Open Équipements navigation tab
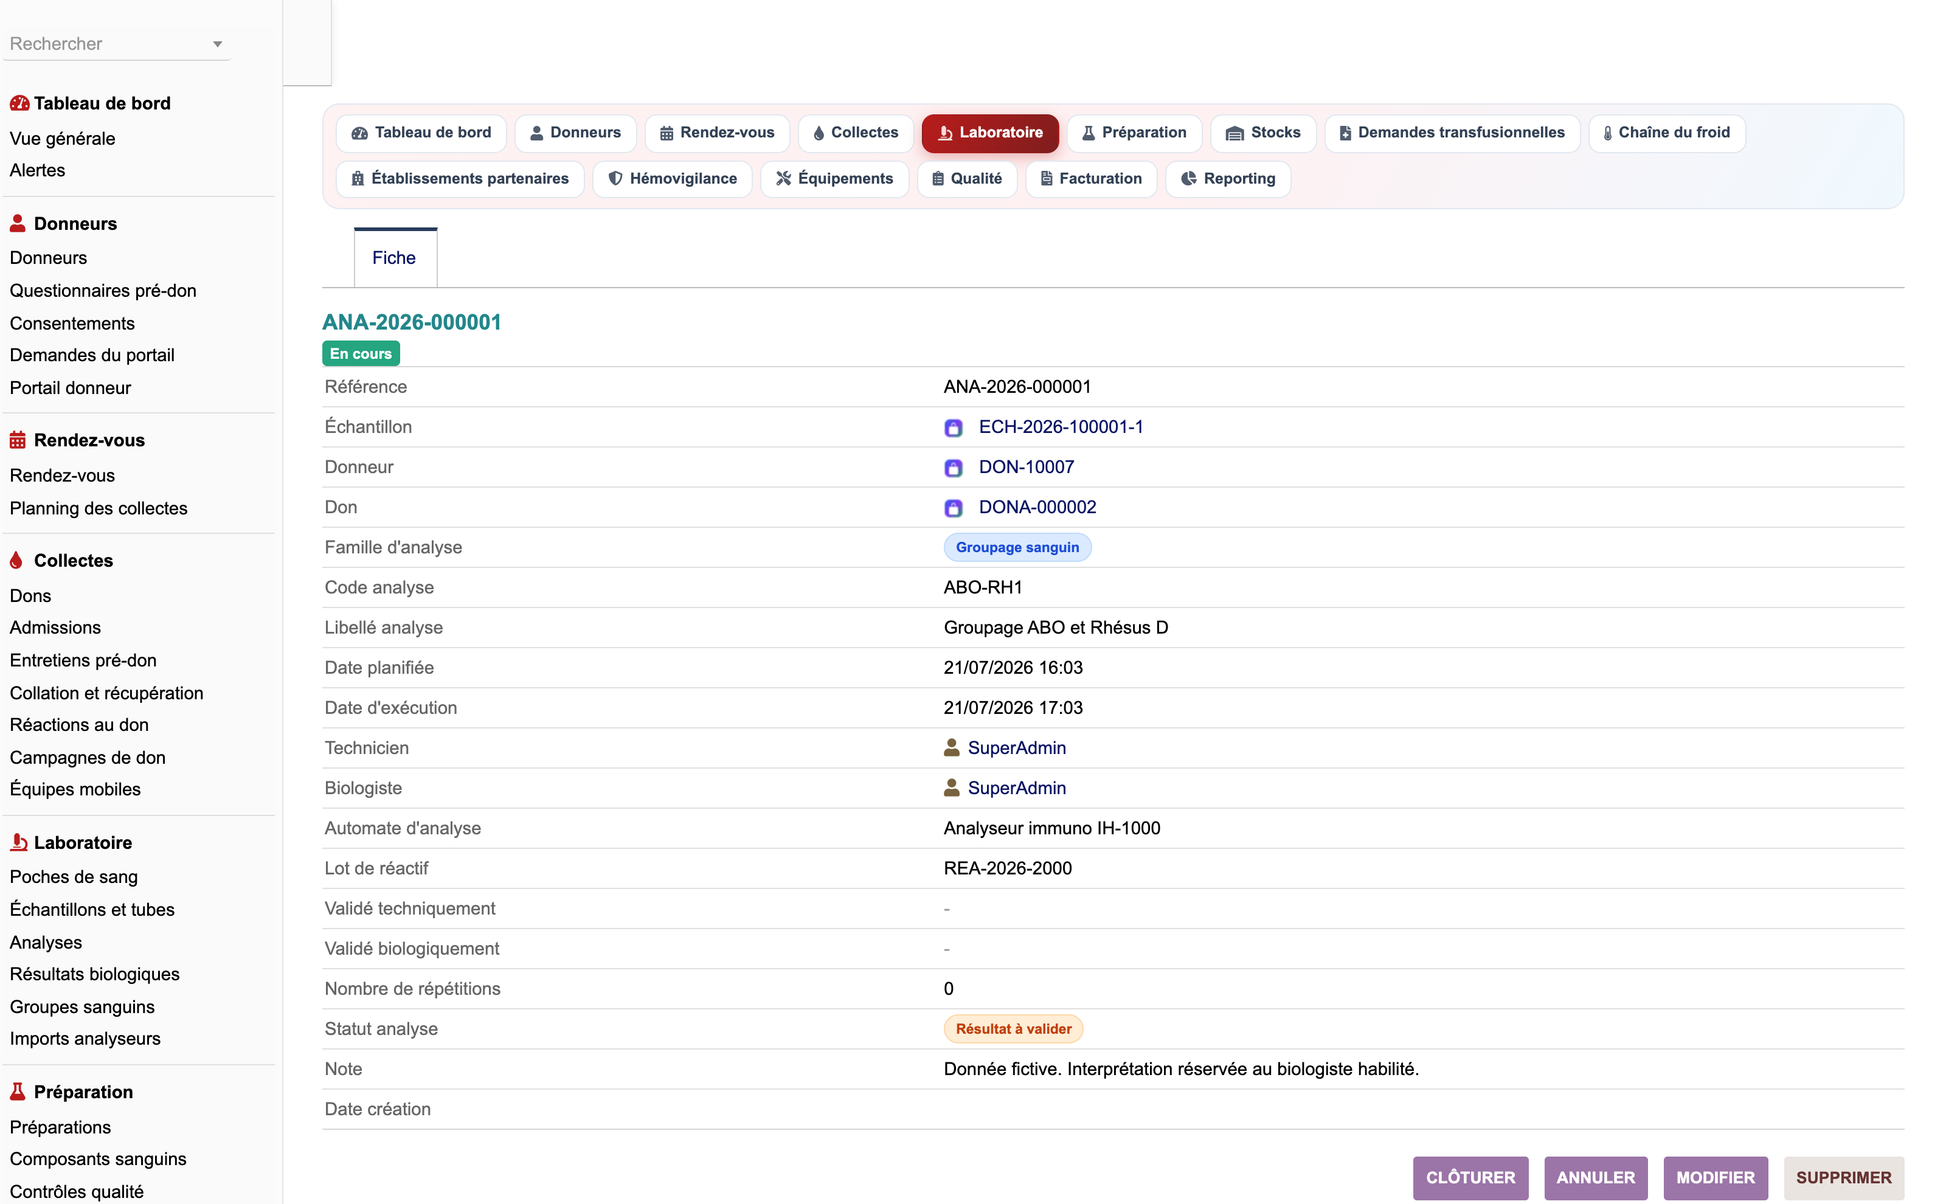 pyautogui.click(x=835, y=179)
